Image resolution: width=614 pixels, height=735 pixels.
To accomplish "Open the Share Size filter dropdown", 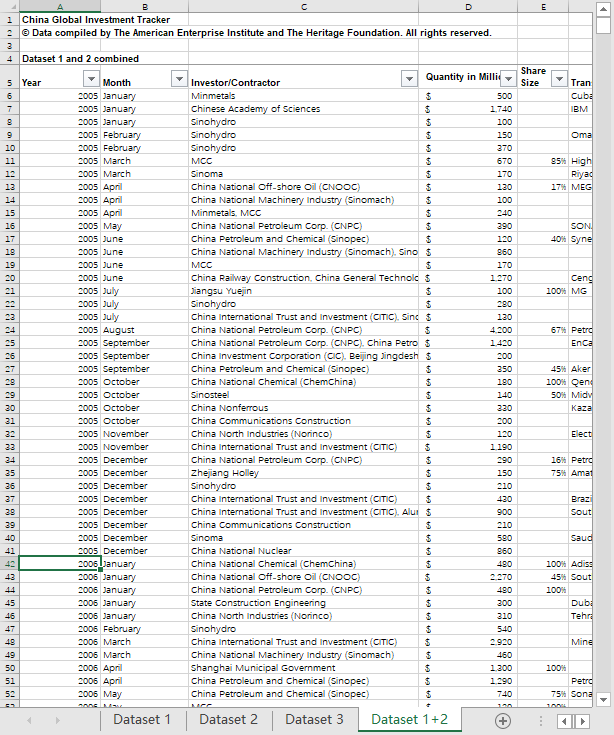I will (x=559, y=79).
